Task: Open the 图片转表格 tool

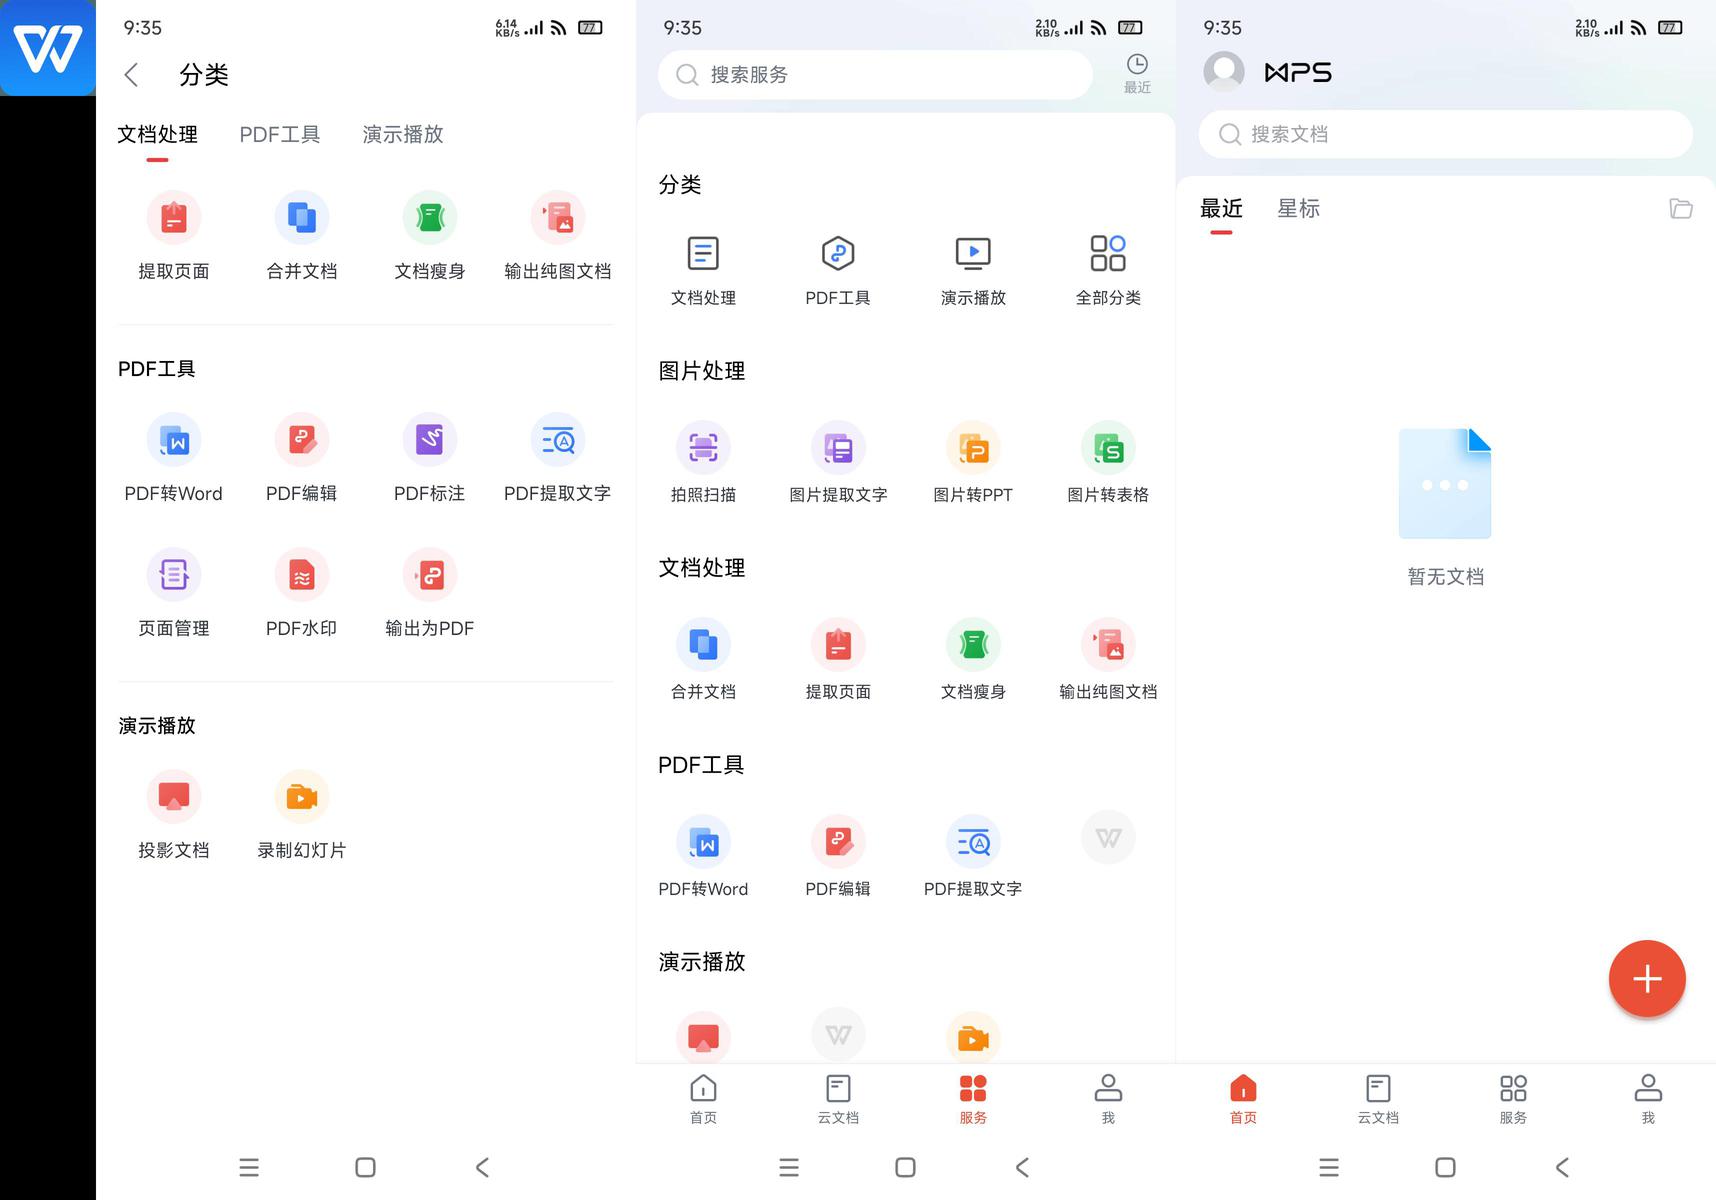Action: click(1108, 462)
